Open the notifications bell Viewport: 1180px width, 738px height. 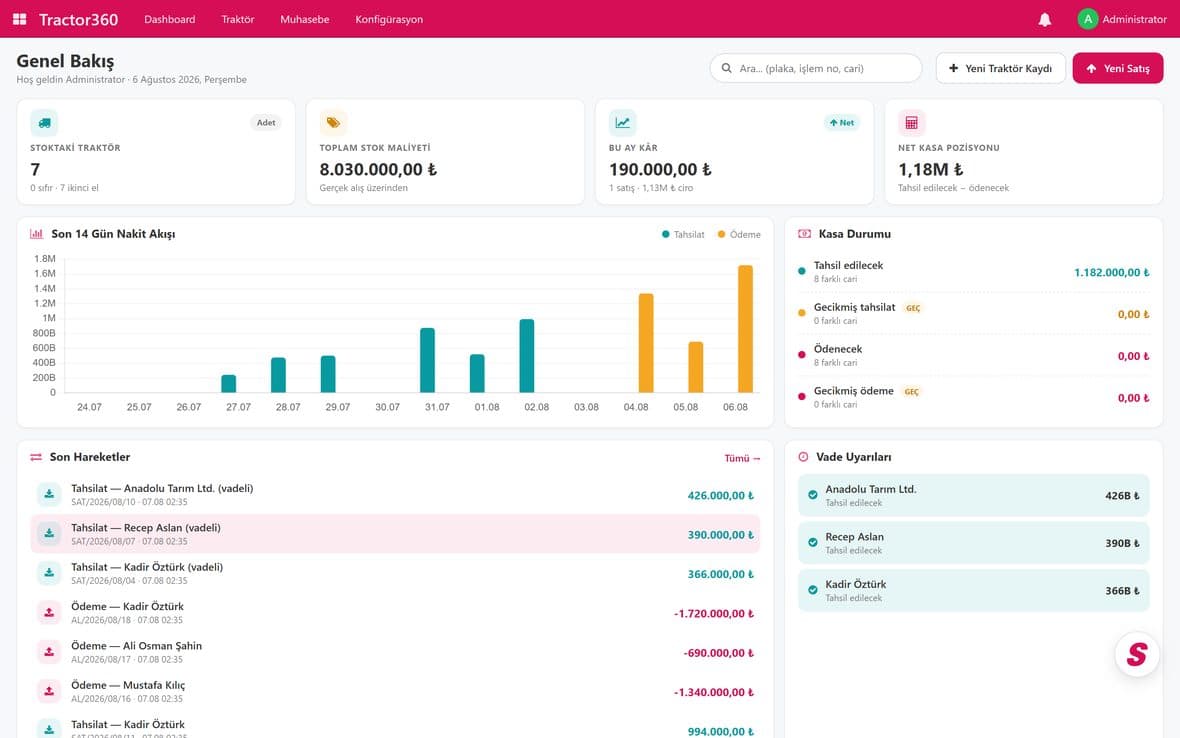tap(1045, 20)
